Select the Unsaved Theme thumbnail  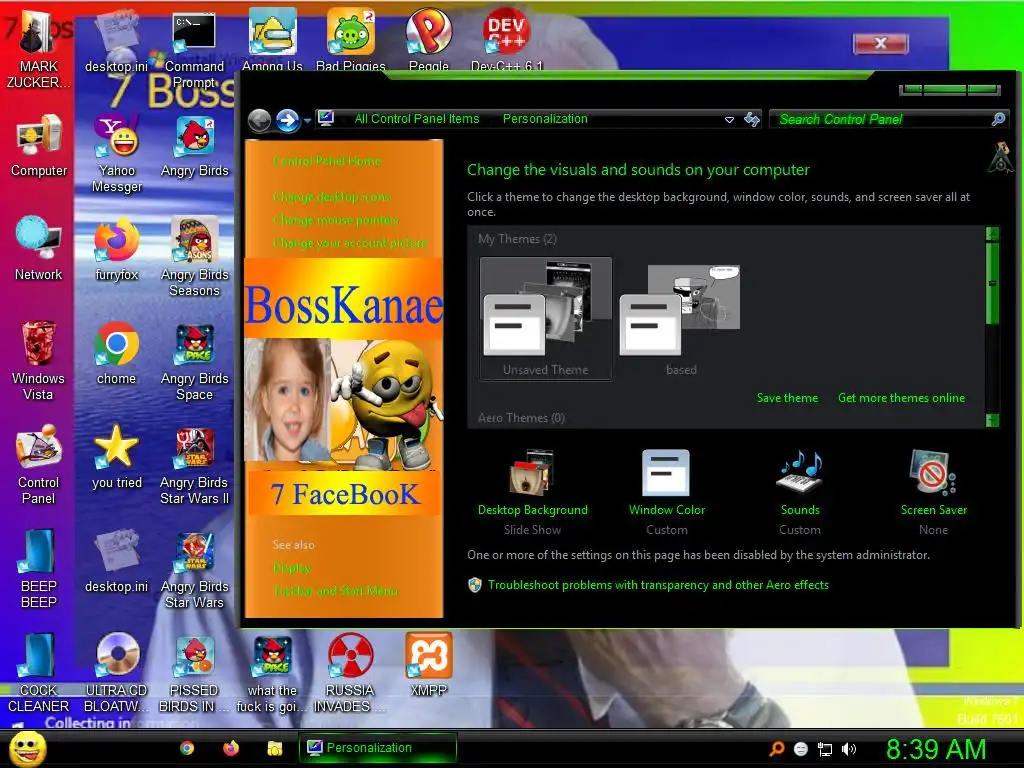546,318
